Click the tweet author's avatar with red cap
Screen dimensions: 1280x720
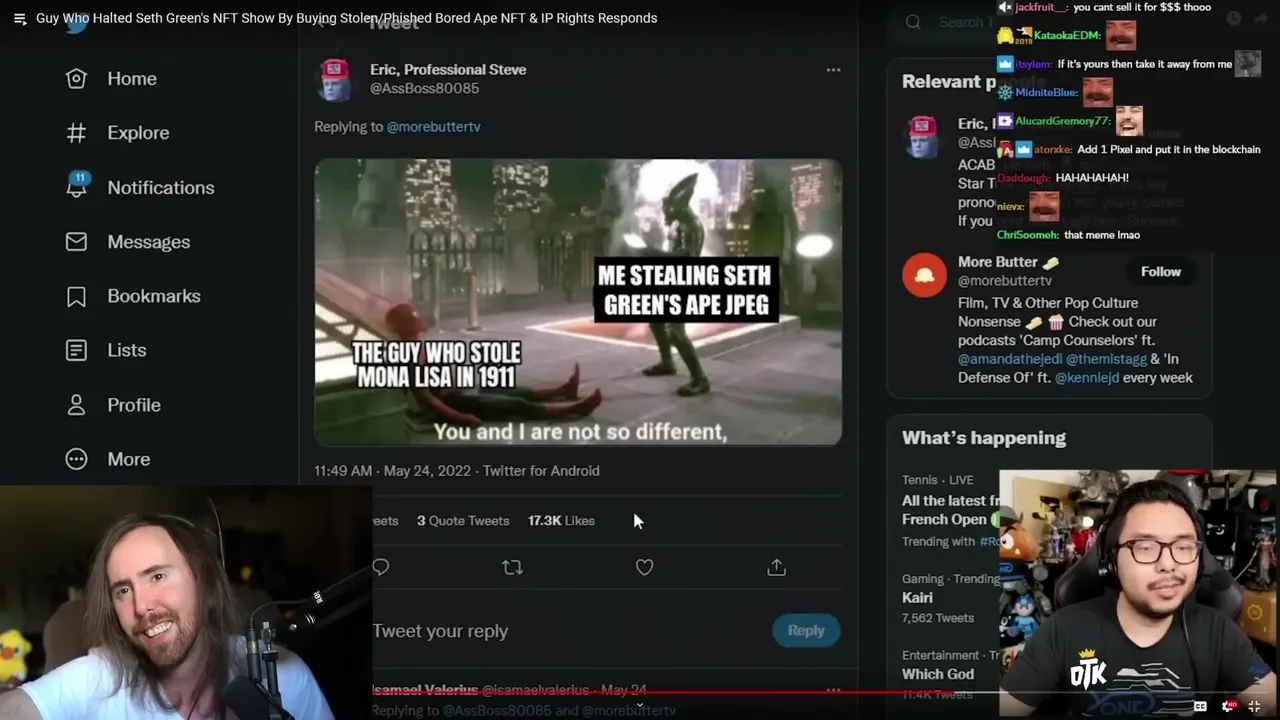coord(334,79)
